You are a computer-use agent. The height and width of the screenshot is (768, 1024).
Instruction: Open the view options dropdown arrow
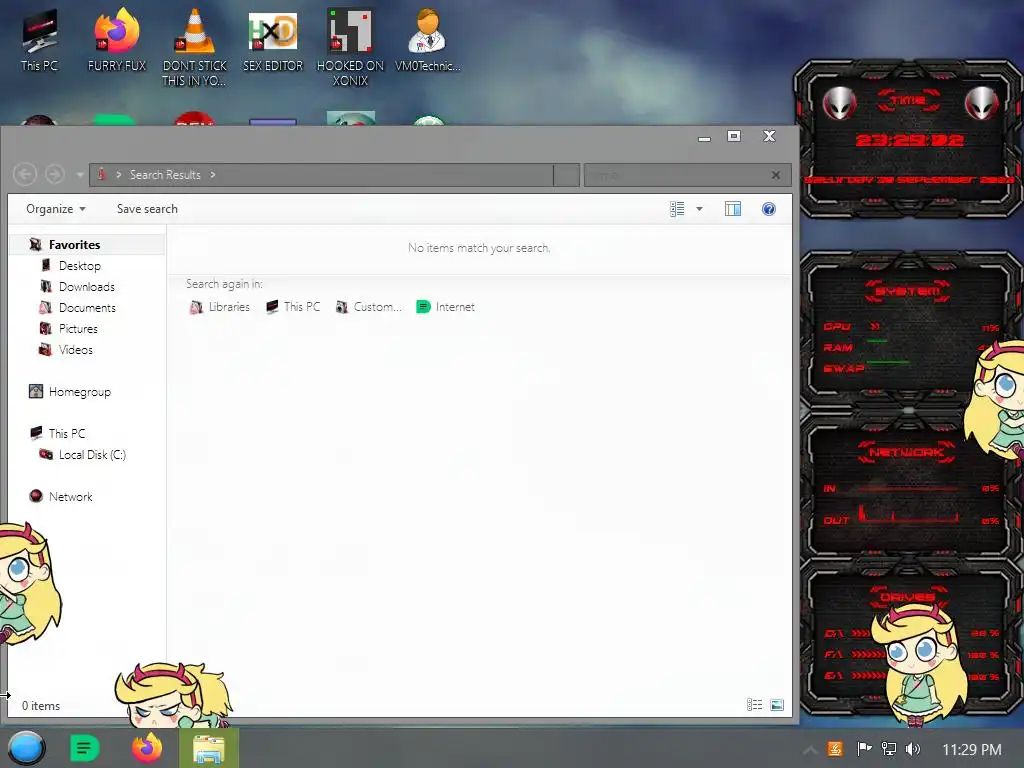pos(699,209)
